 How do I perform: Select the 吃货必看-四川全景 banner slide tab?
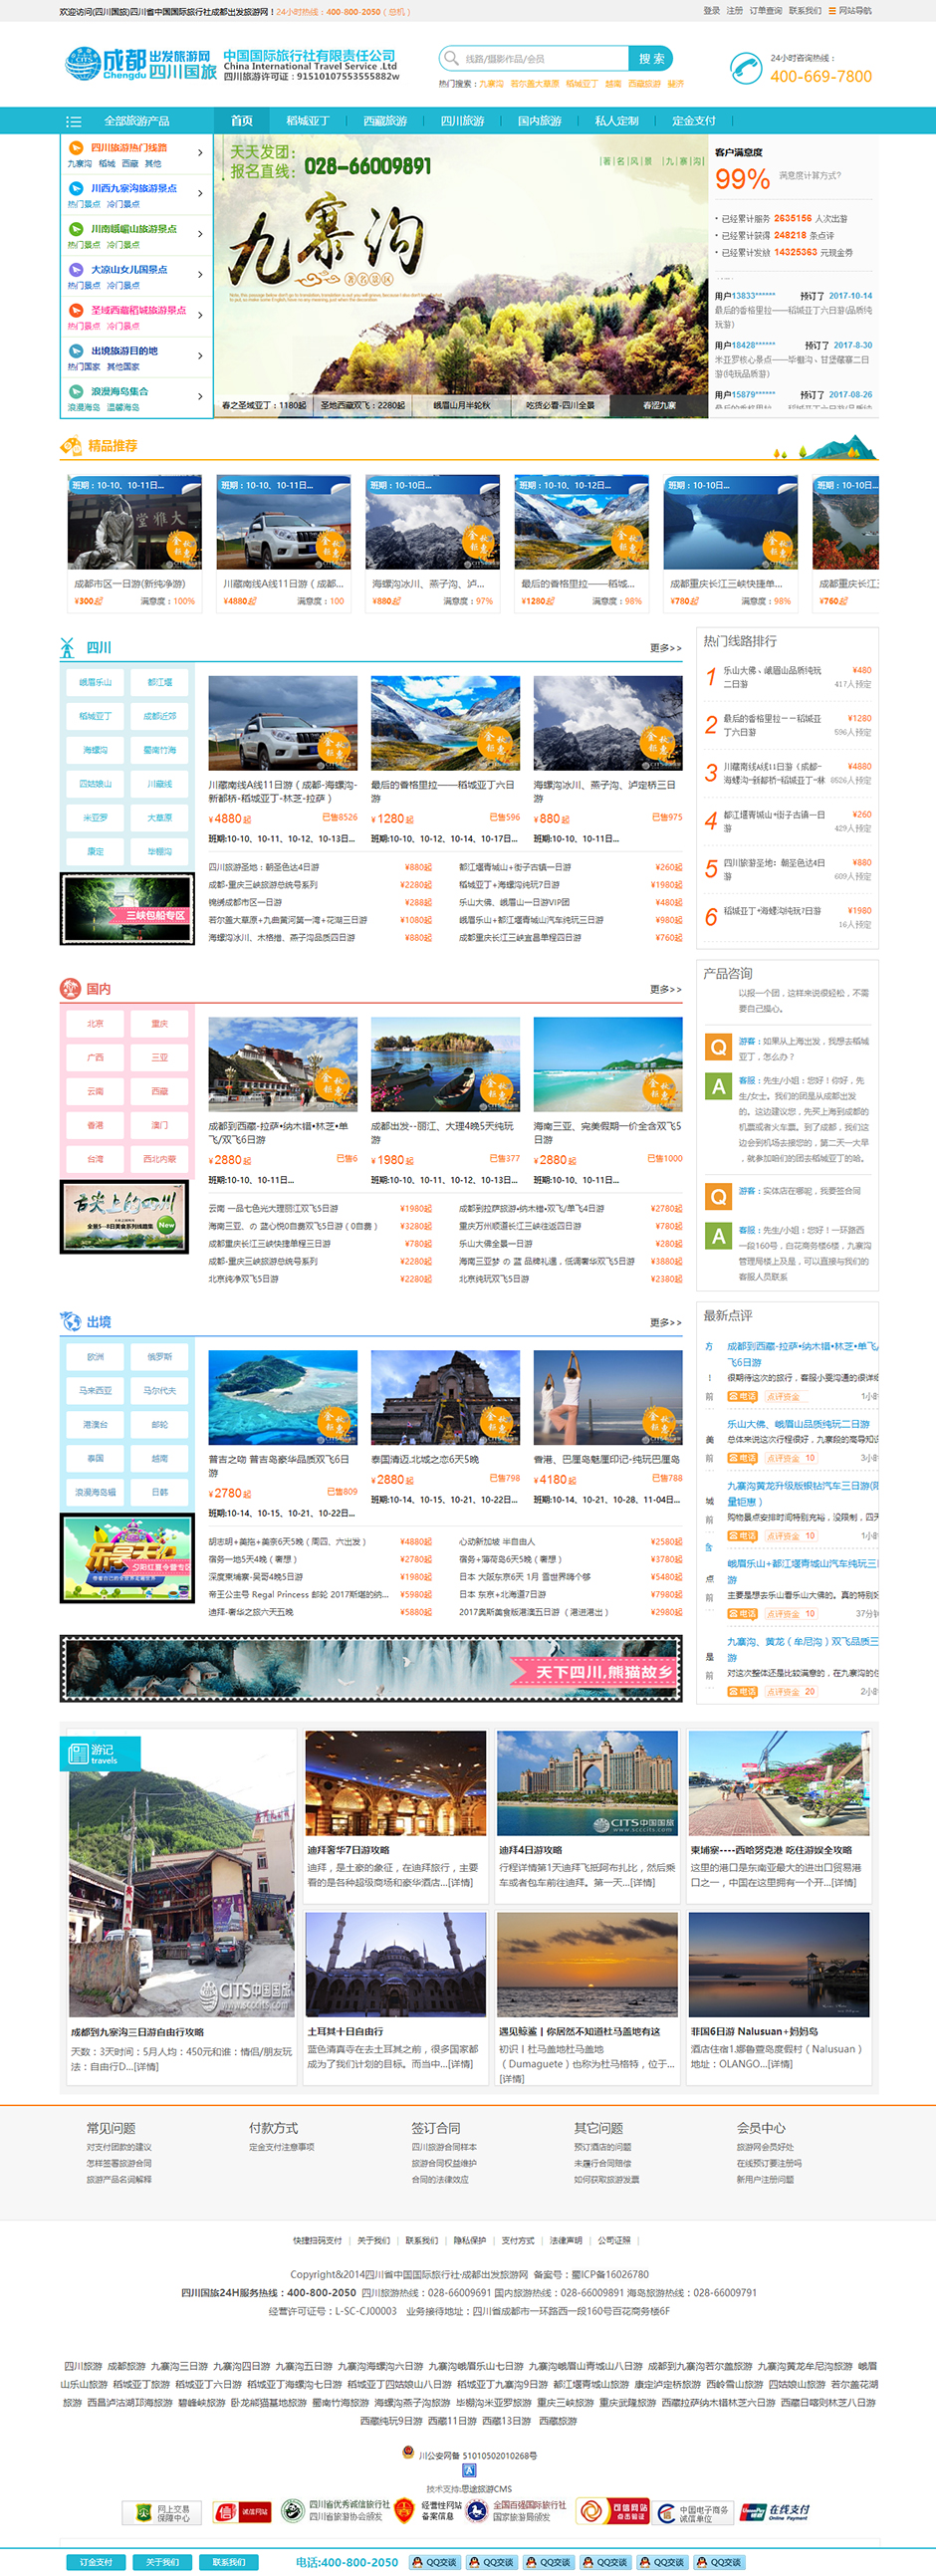(560, 405)
